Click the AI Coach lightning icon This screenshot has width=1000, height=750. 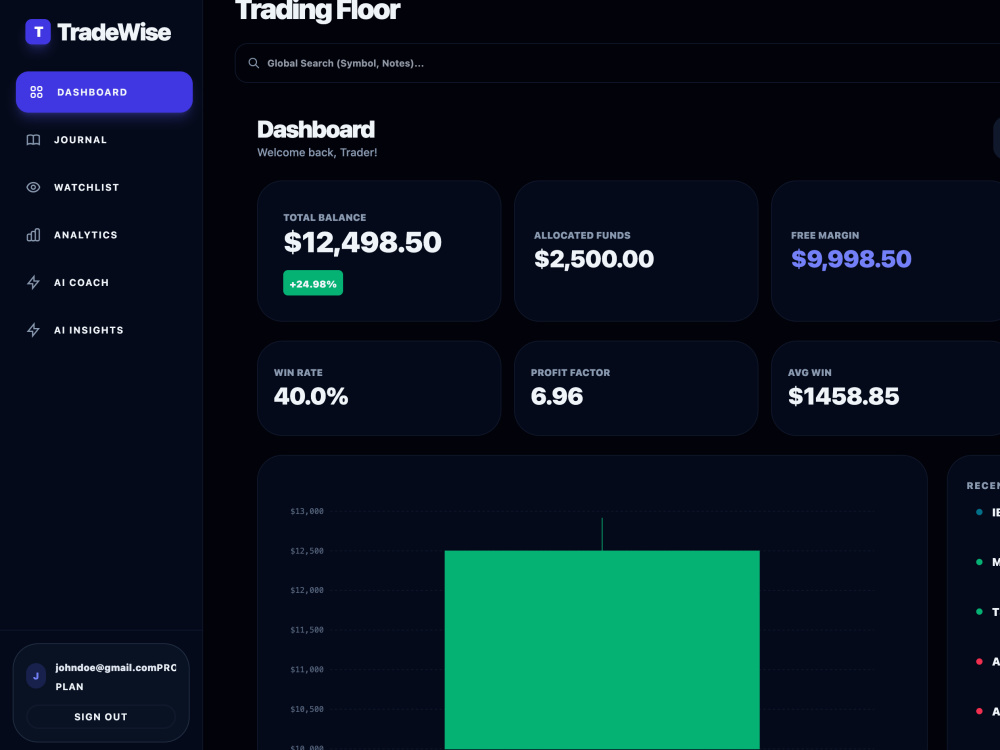pos(33,283)
